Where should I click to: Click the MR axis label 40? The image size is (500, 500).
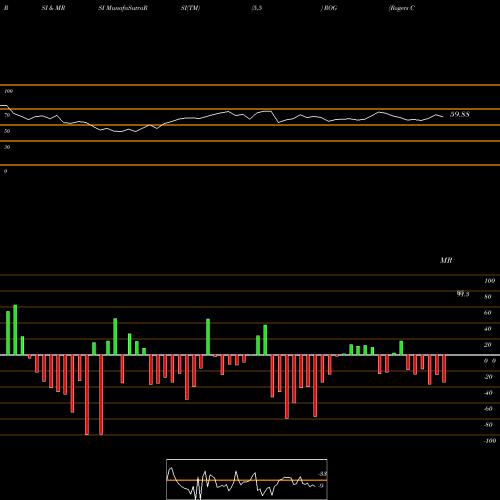(x=488, y=329)
